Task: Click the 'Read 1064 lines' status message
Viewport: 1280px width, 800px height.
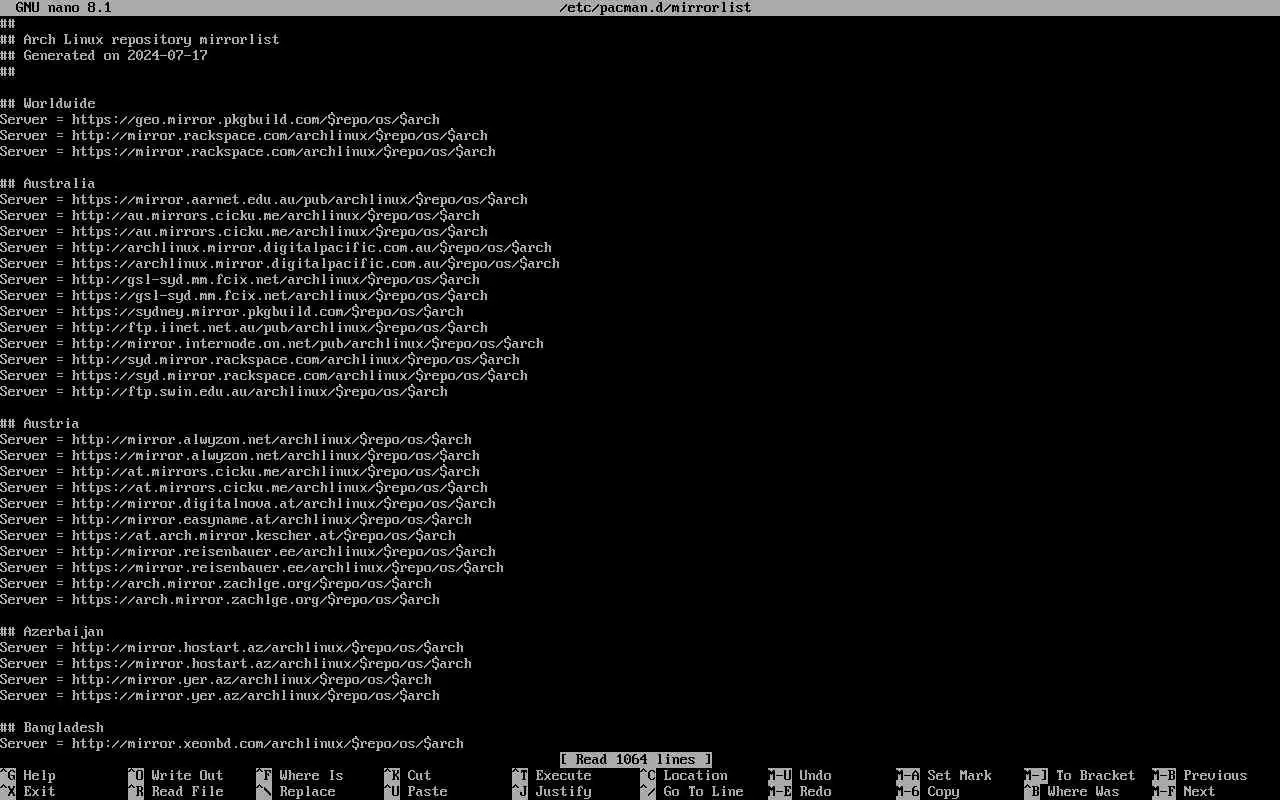Action: point(636,759)
